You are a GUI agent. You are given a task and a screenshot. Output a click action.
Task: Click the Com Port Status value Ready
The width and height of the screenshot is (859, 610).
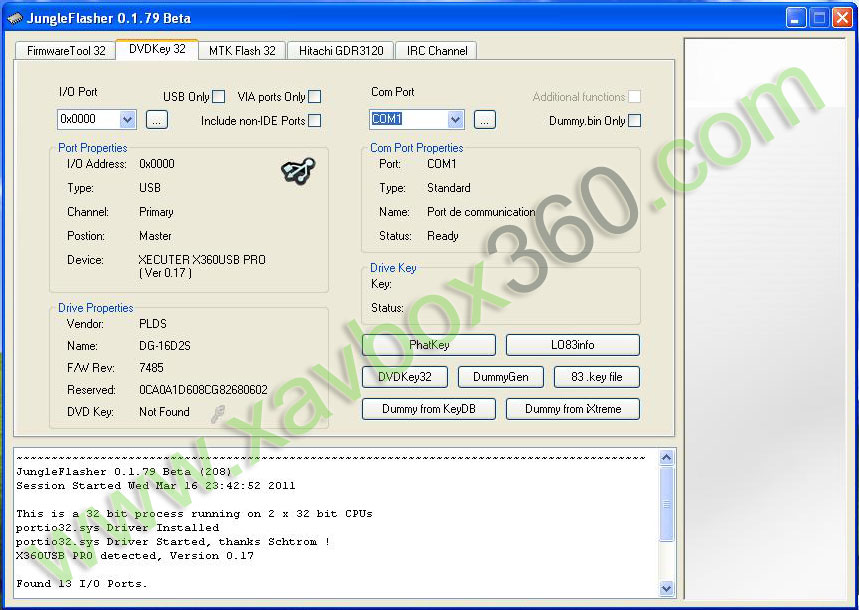tap(443, 236)
